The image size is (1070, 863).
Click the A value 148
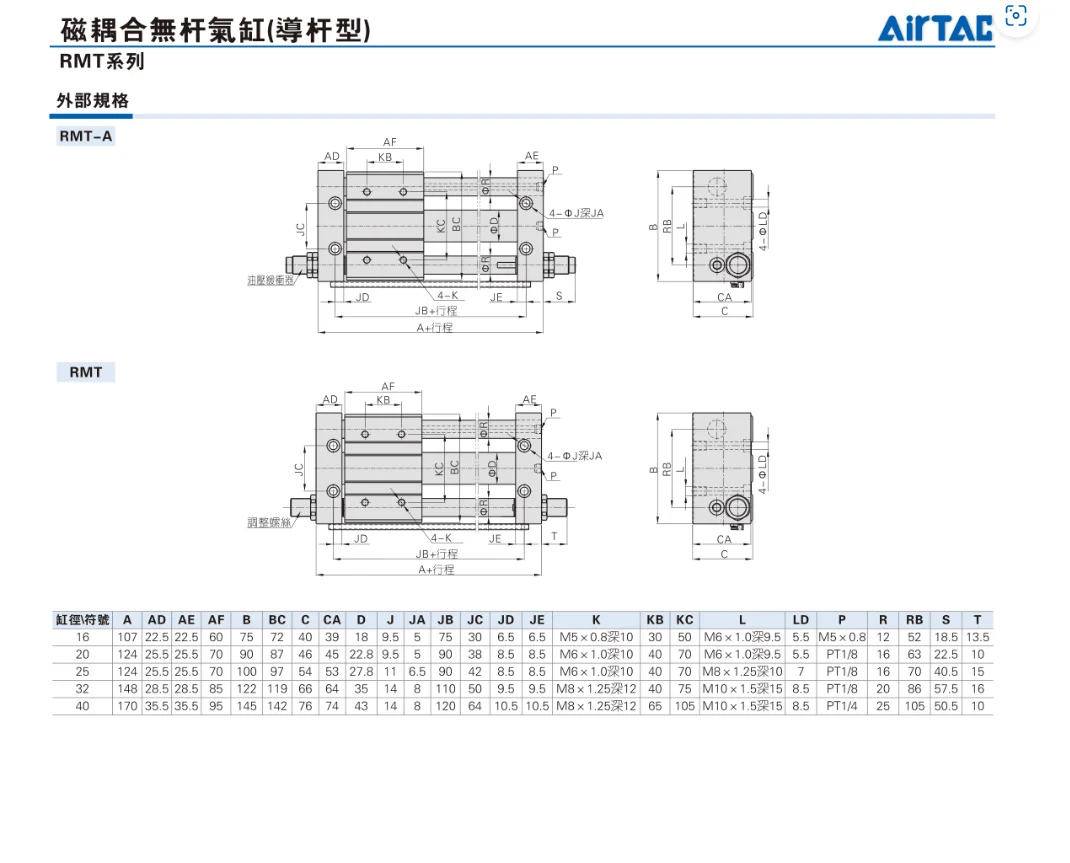point(127,689)
